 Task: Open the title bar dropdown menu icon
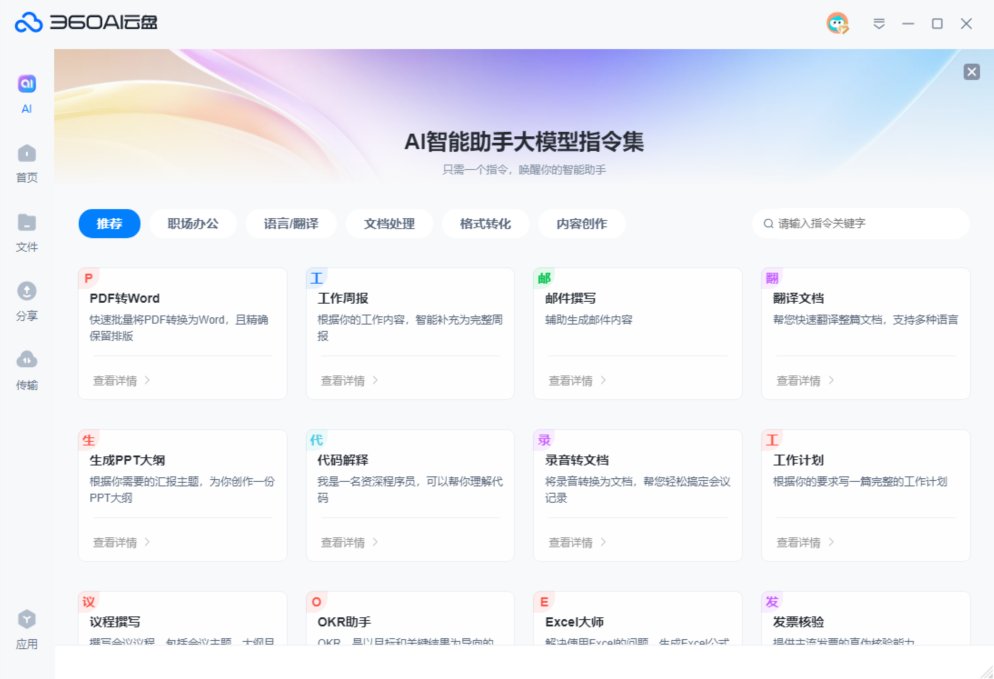point(879,23)
